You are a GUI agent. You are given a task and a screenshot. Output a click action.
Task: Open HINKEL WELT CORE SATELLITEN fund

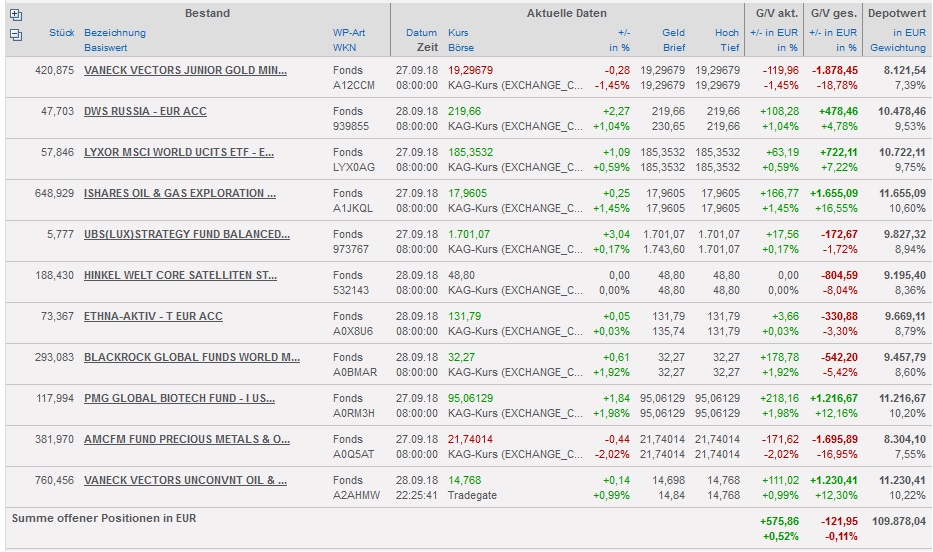180,275
